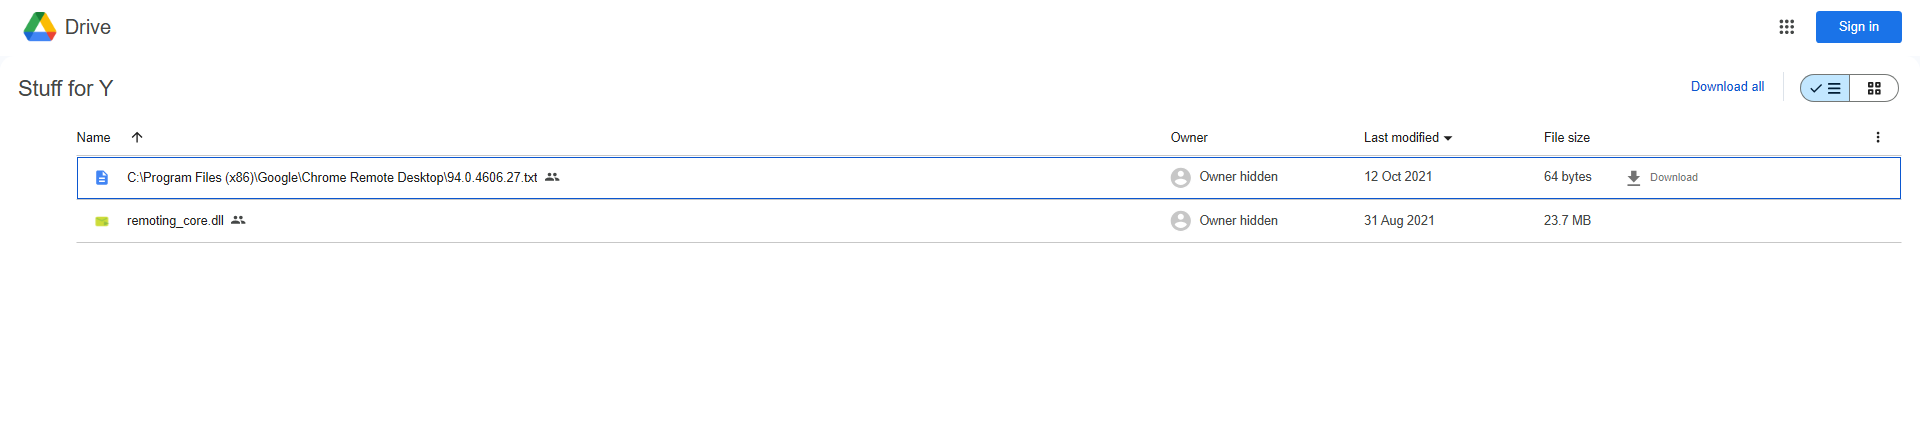Image resolution: width=1920 pixels, height=435 pixels.
Task: Click the text document file icon
Action: [x=102, y=178]
